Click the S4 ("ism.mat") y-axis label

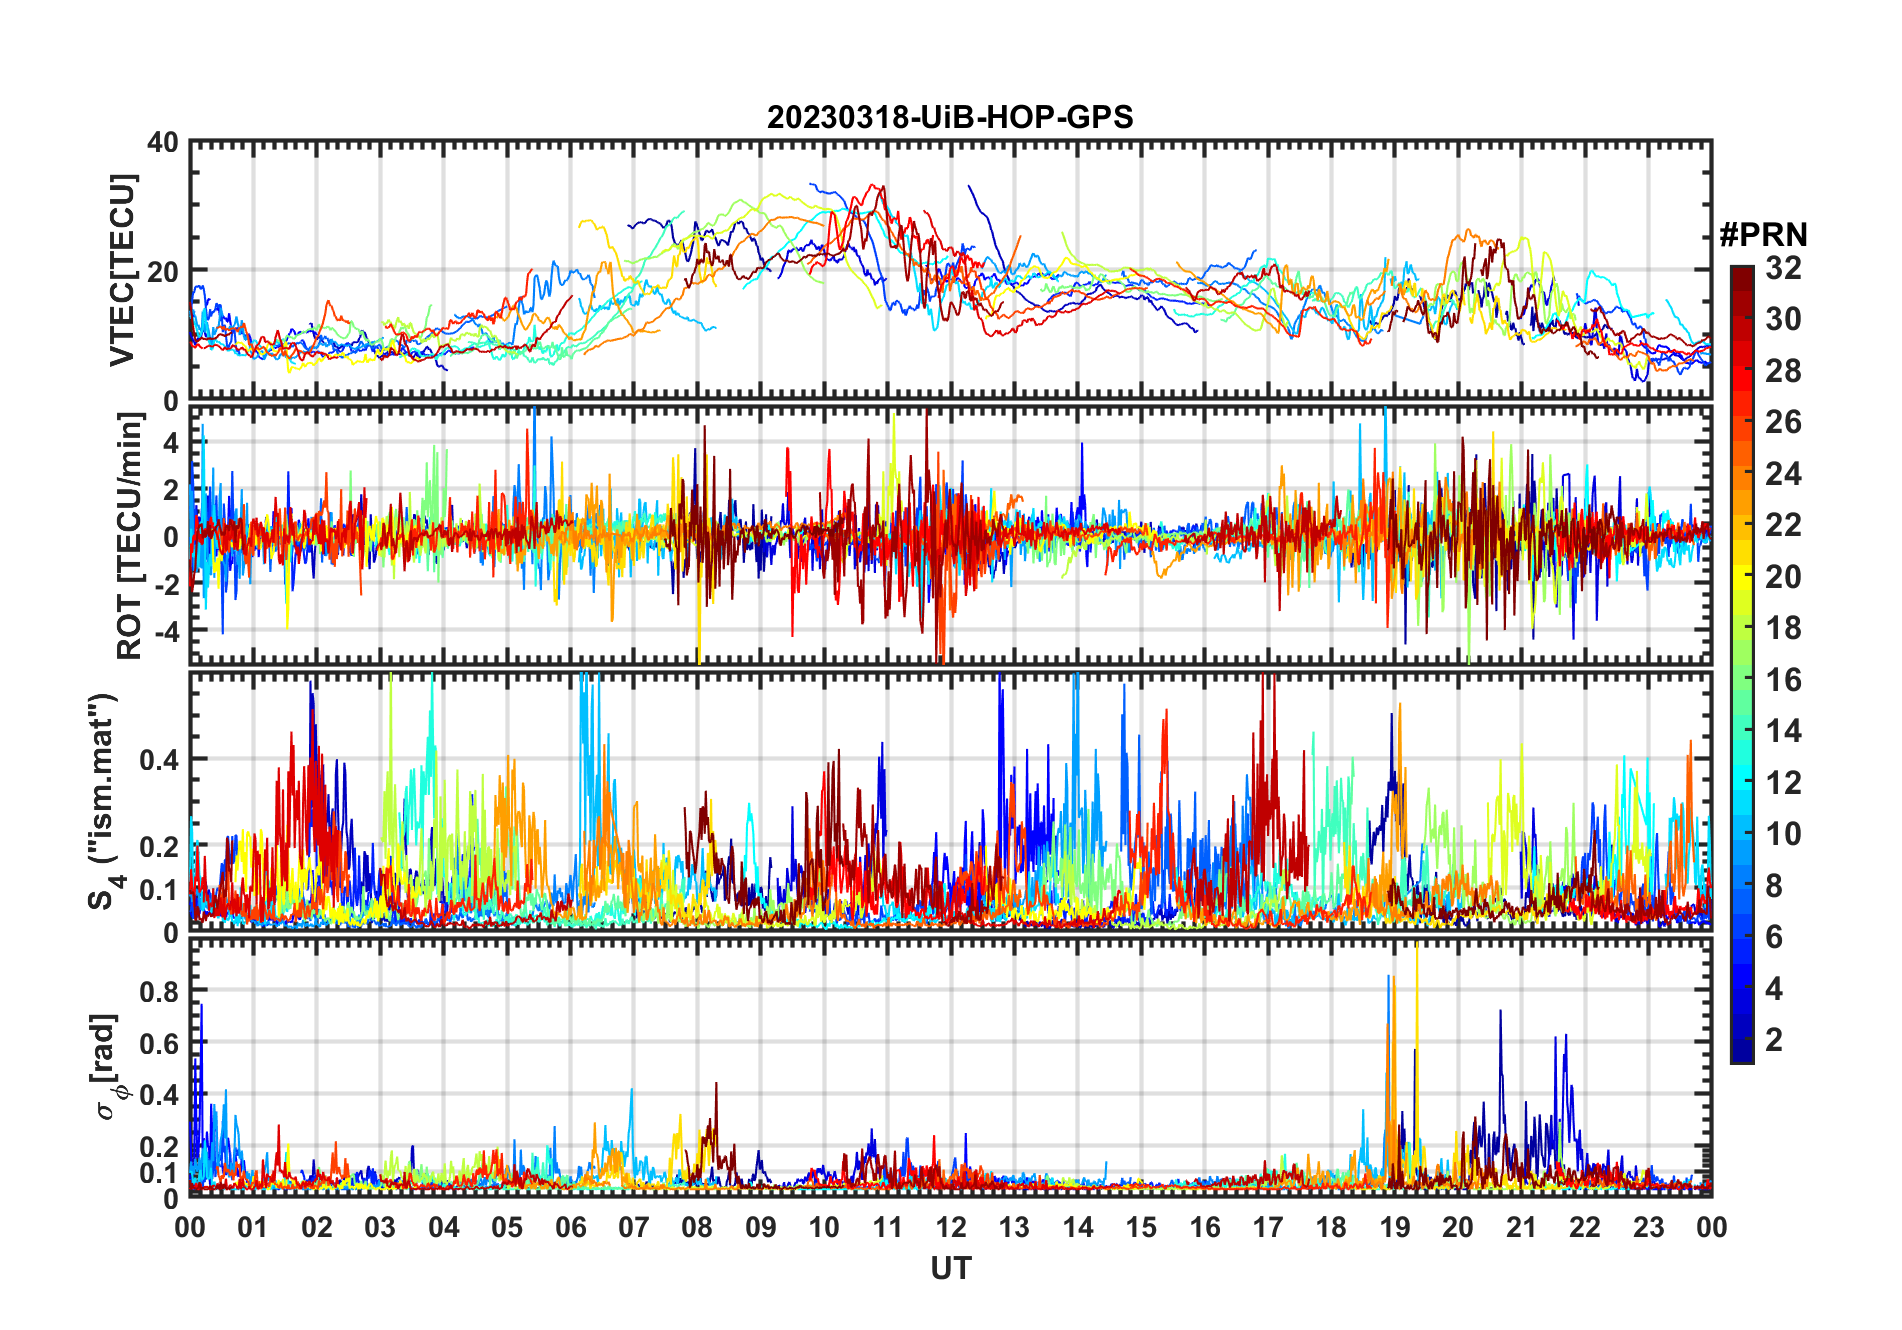coord(103,802)
